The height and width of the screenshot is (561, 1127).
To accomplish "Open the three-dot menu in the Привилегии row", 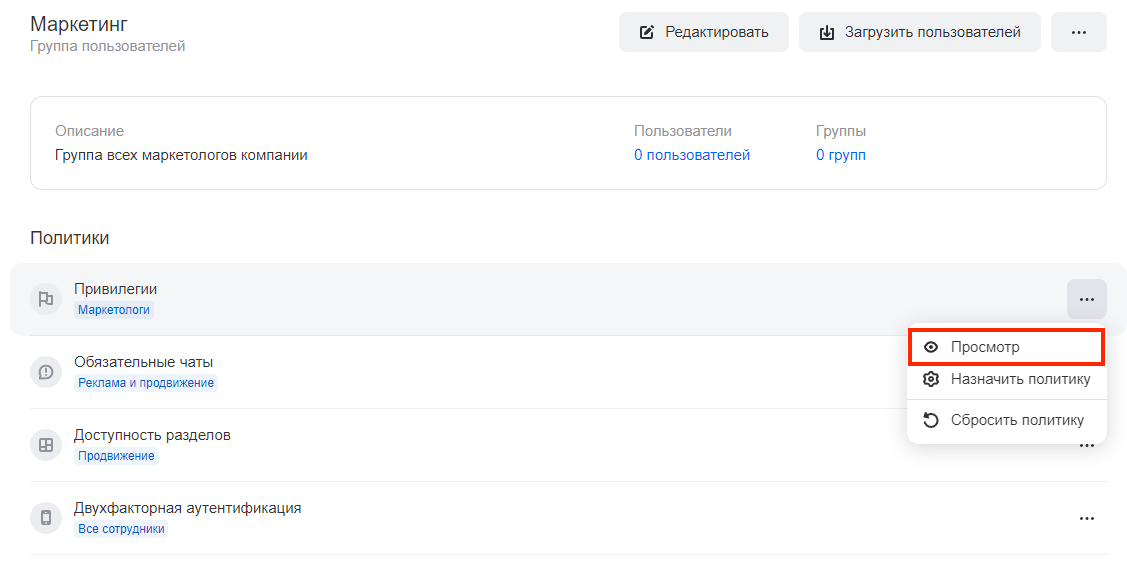I will click(x=1087, y=299).
